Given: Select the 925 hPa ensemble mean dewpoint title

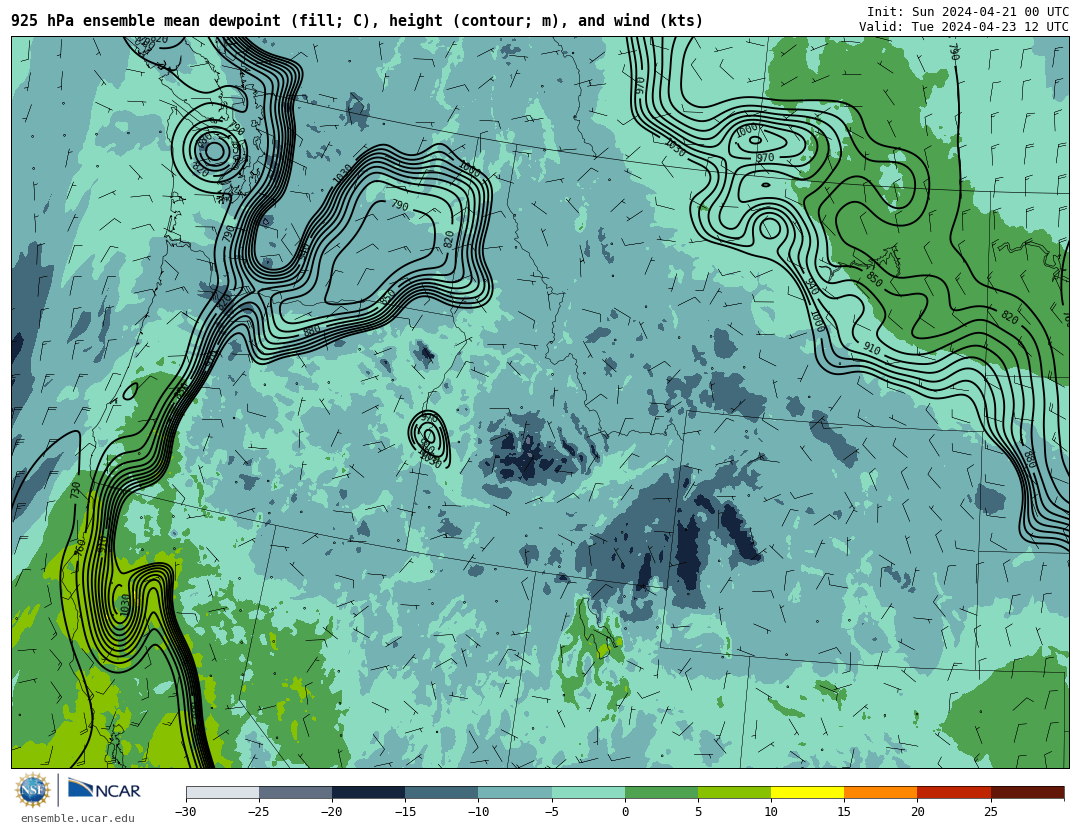Looking at the screenshot, I should (x=357, y=21).
